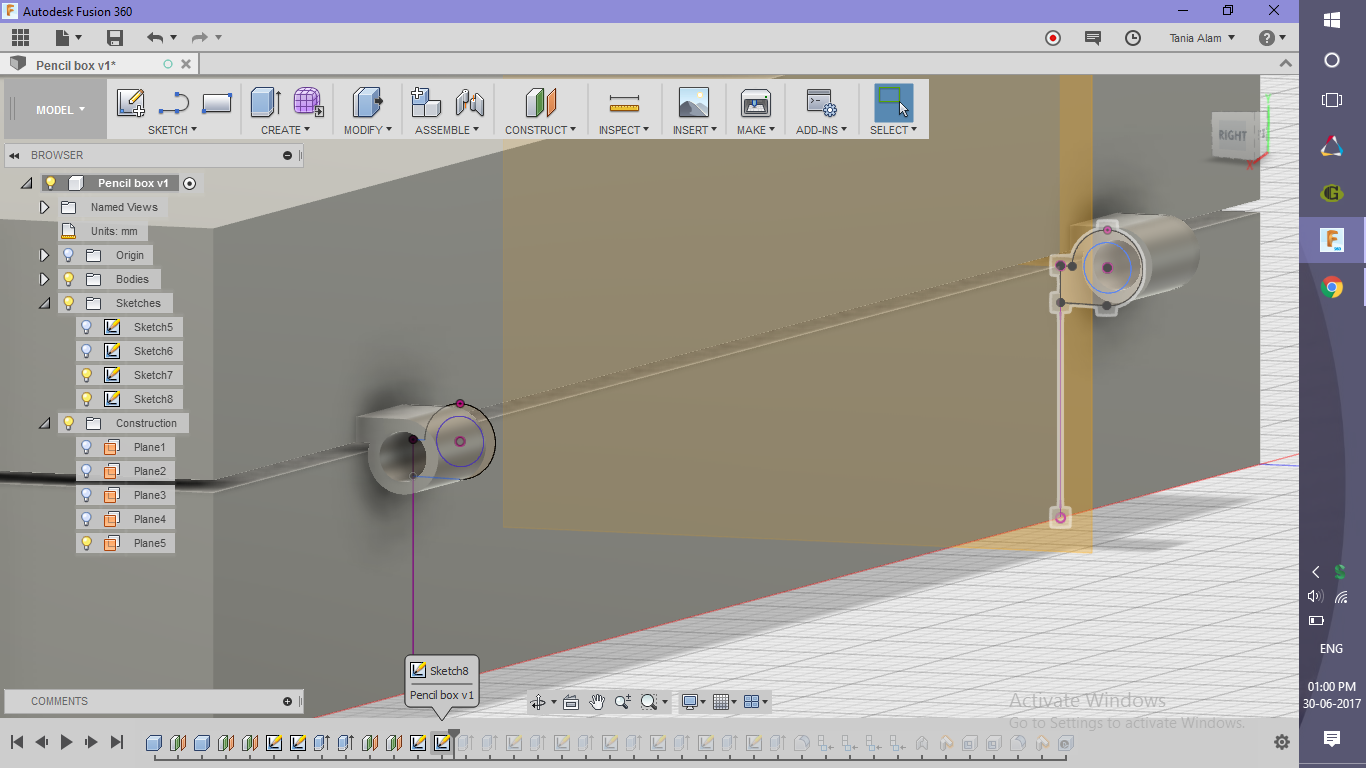Screen dimensions: 1366x768
Task: Open the data panel grid icon
Action: (x=20, y=38)
